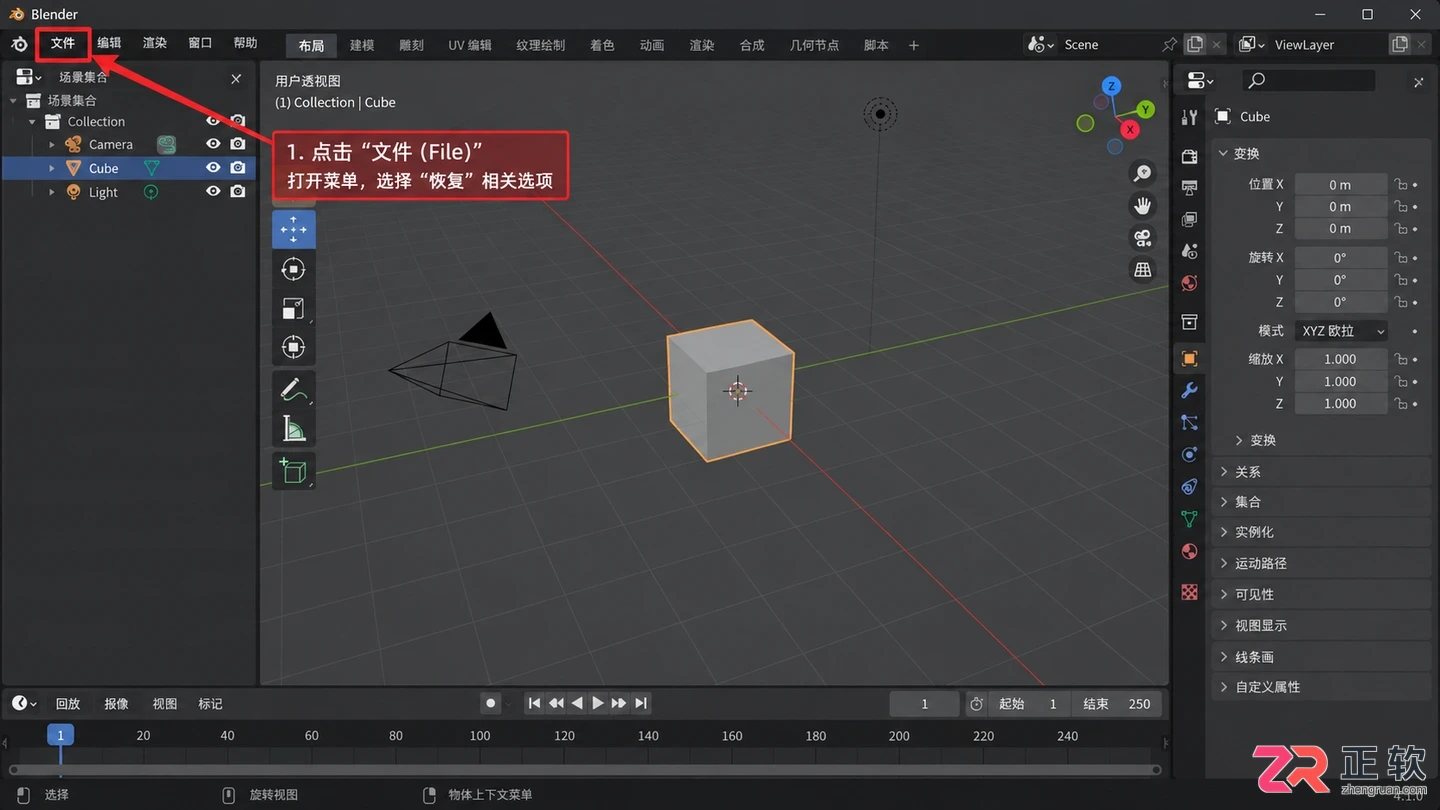Open the Object Constraints properties tab
This screenshot has height=810, width=1440.
(1189, 486)
